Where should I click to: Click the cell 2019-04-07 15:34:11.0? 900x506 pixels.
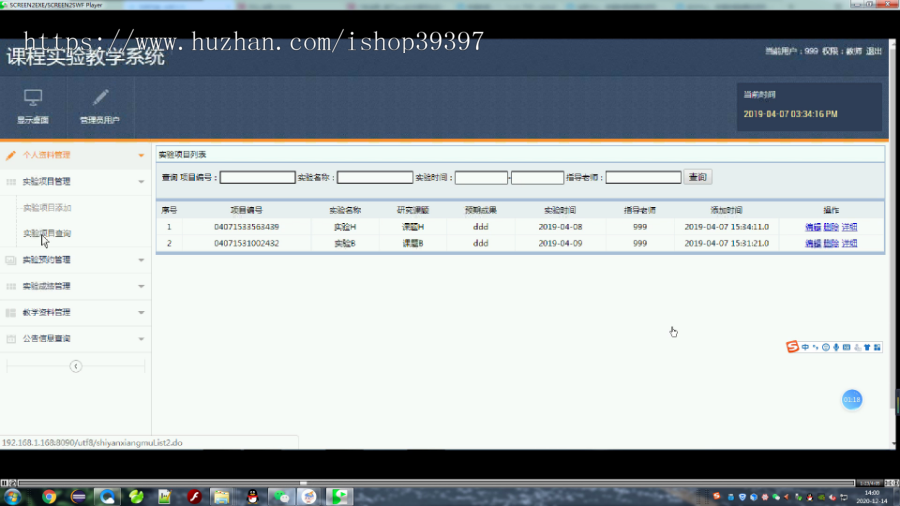[727, 227]
